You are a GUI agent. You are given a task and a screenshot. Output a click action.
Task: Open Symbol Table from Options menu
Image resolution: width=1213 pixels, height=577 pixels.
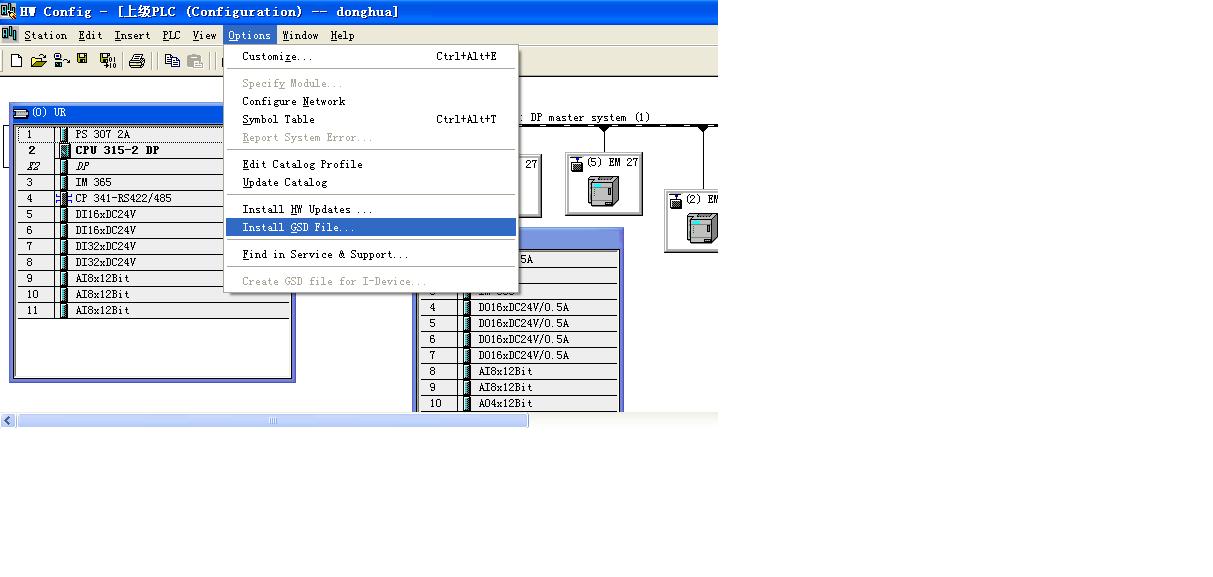(x=371, y=119)
